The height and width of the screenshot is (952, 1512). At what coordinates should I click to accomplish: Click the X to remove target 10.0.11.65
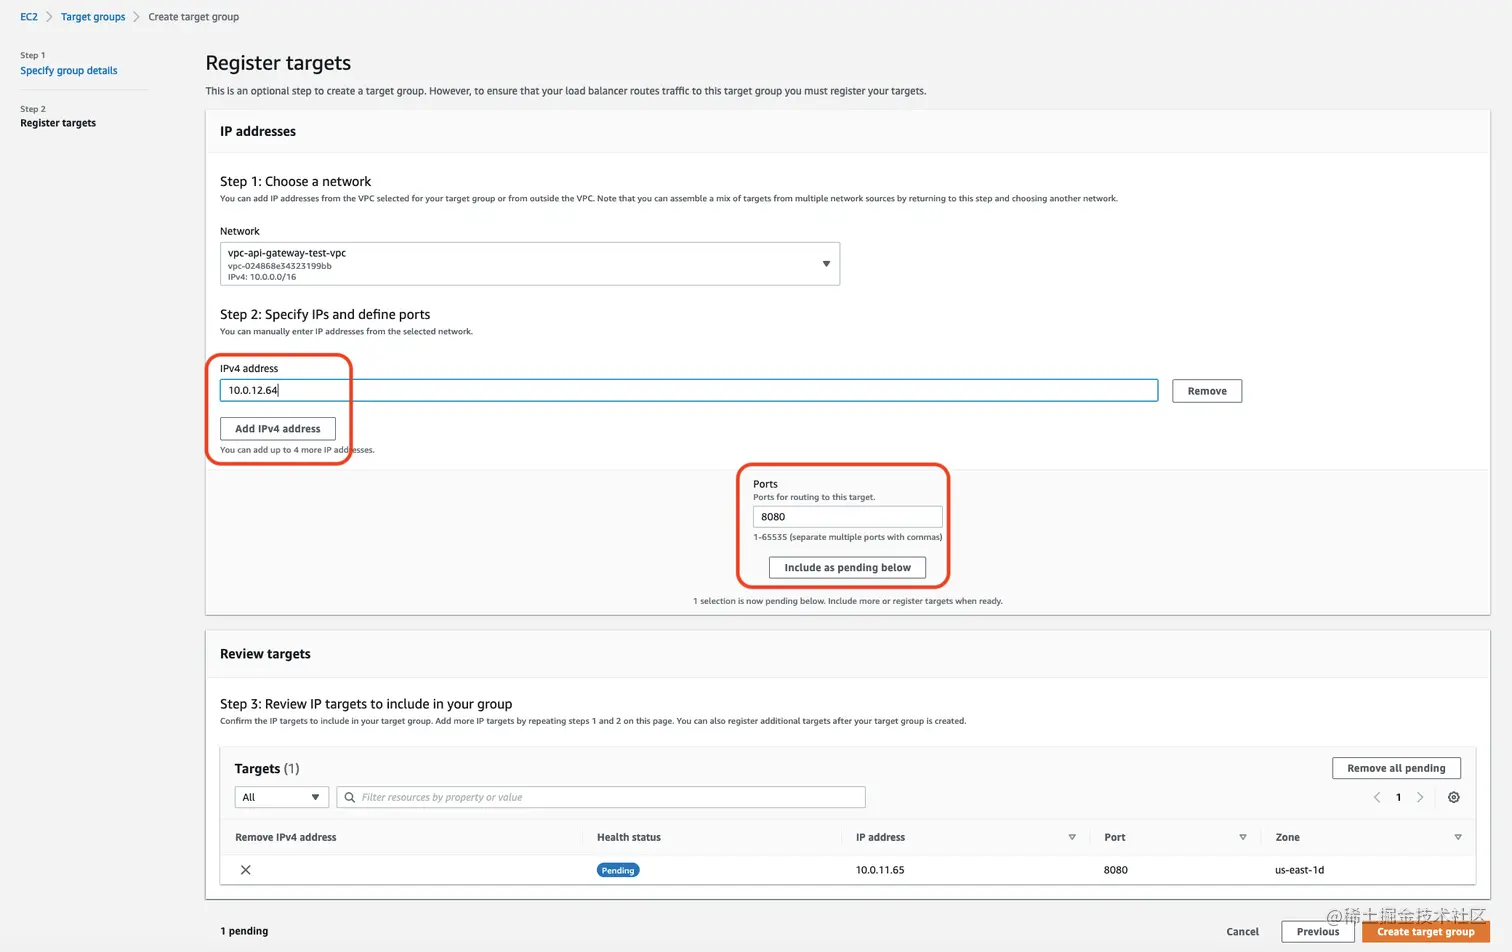(x=245, y=870)
